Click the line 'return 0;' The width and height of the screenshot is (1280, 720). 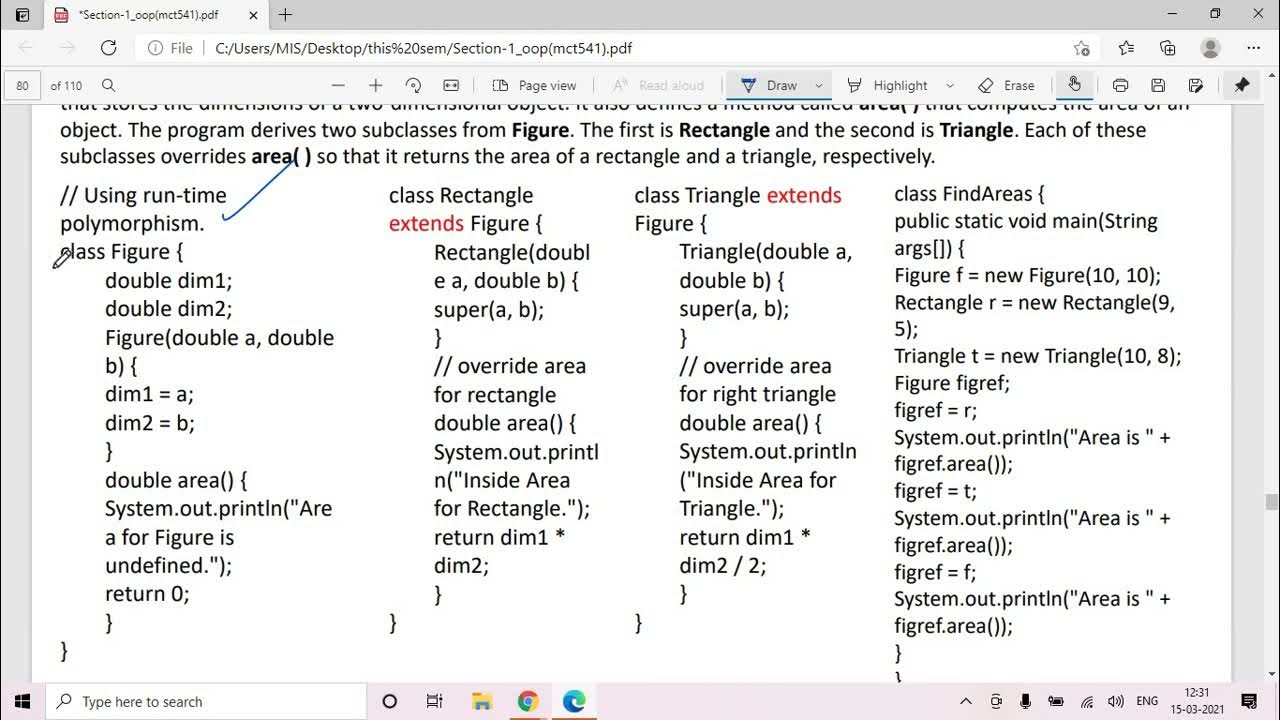click(x=147, y=593)
